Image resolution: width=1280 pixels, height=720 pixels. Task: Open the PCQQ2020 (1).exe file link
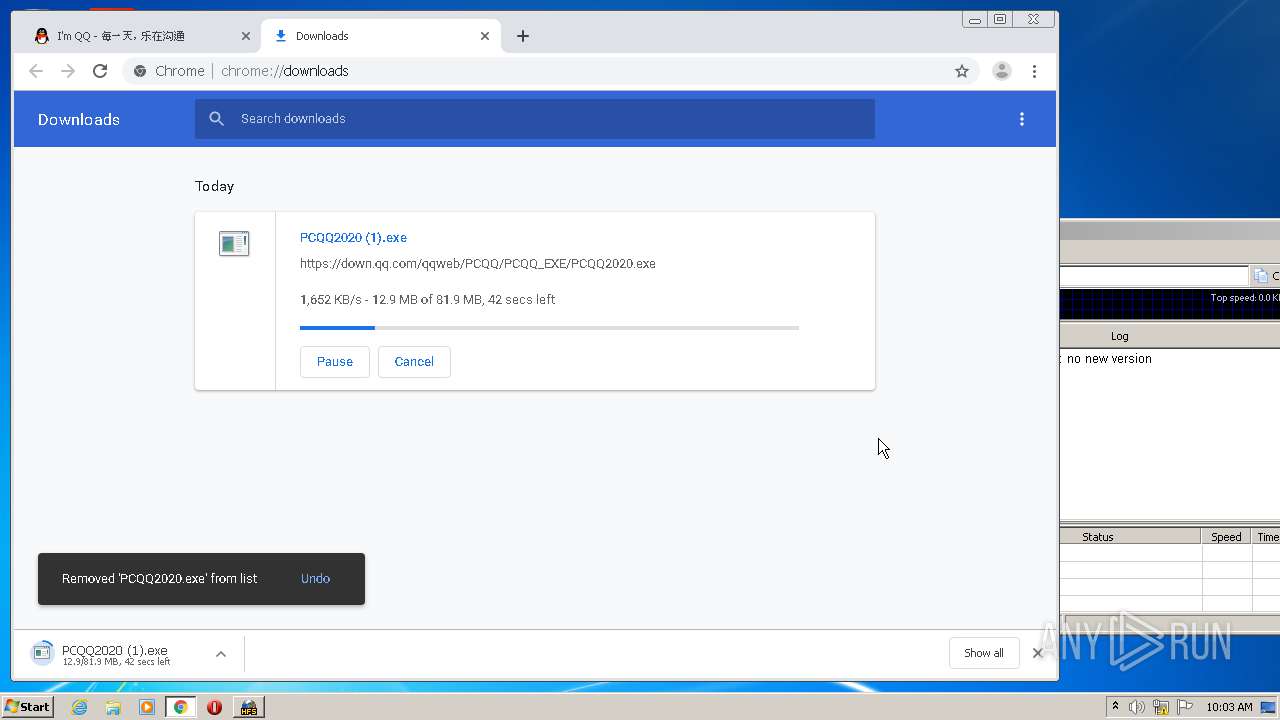click(x=353, y=238)
